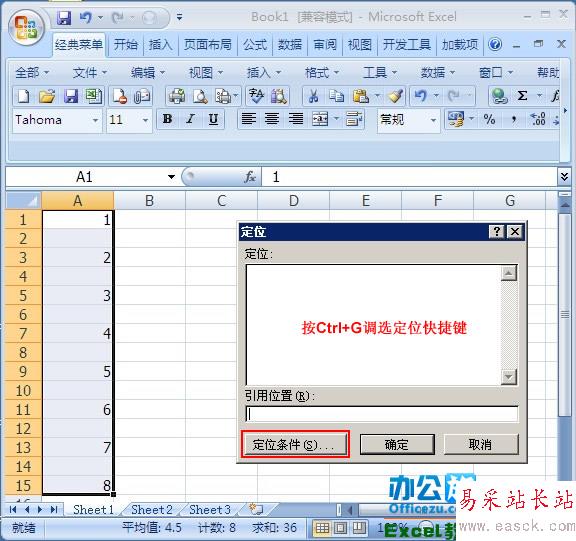
Task: Run the spelling check icon
Action: click(256, 96)
